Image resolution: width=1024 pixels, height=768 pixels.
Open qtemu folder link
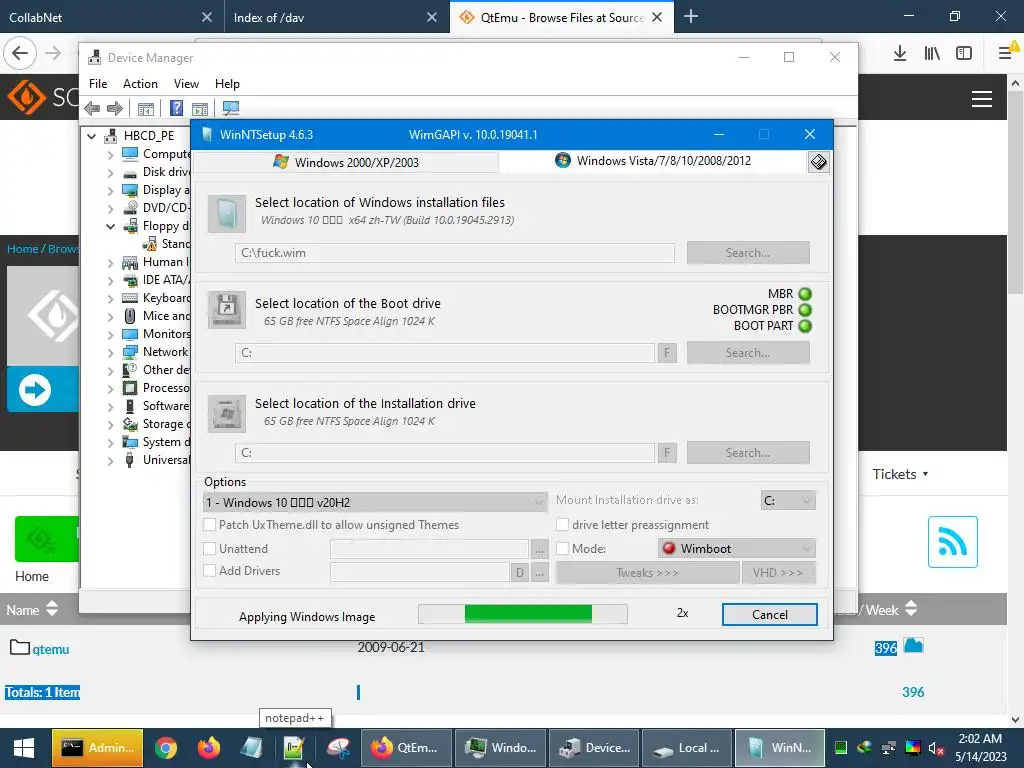[51, 649]
